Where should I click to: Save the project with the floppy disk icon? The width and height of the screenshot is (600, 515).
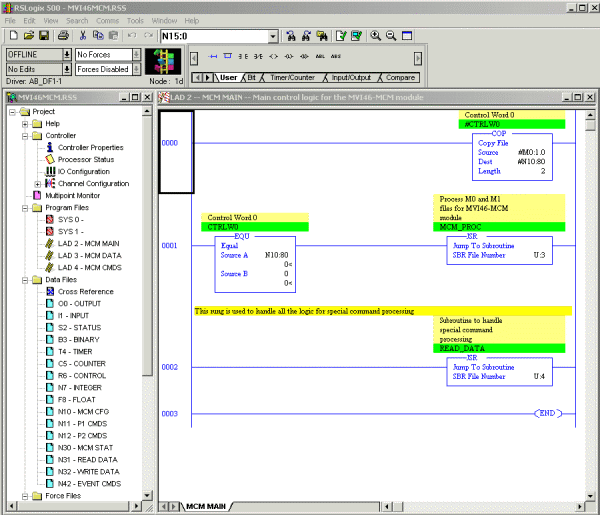(44, 36)
